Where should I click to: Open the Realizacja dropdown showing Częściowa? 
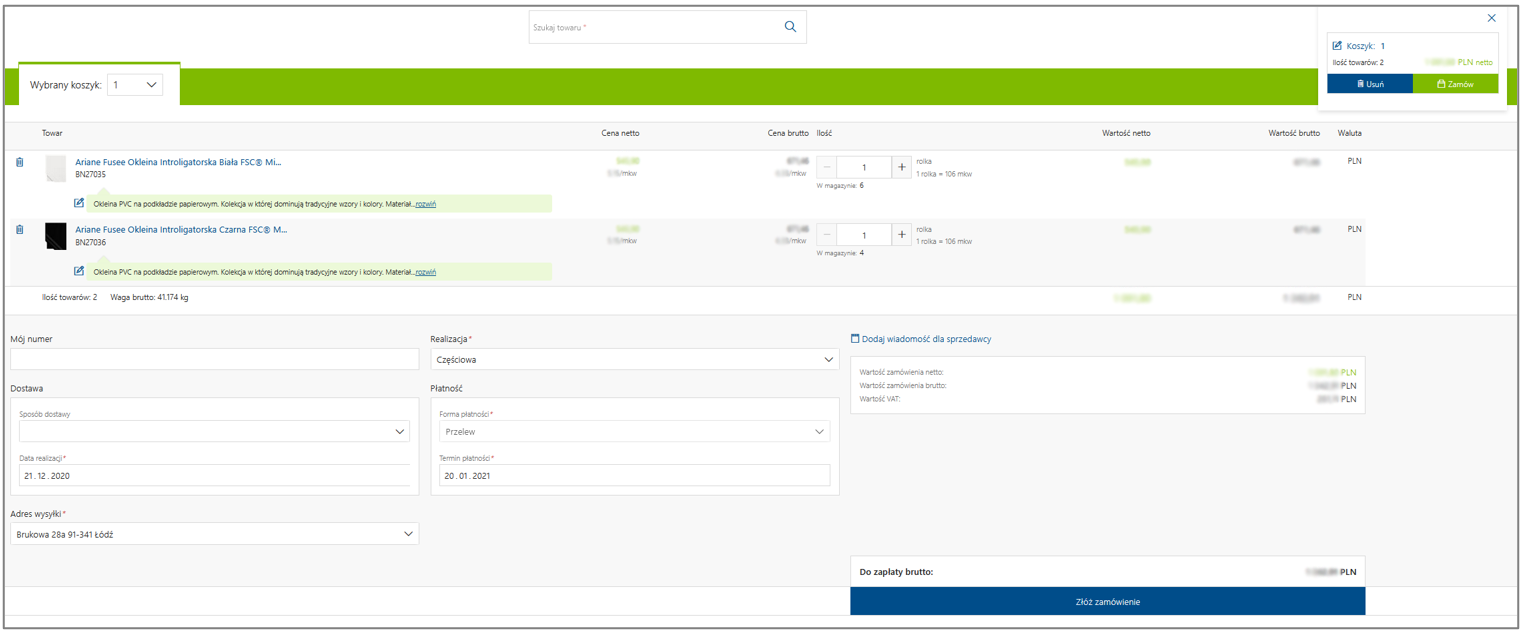coord(635,359)
